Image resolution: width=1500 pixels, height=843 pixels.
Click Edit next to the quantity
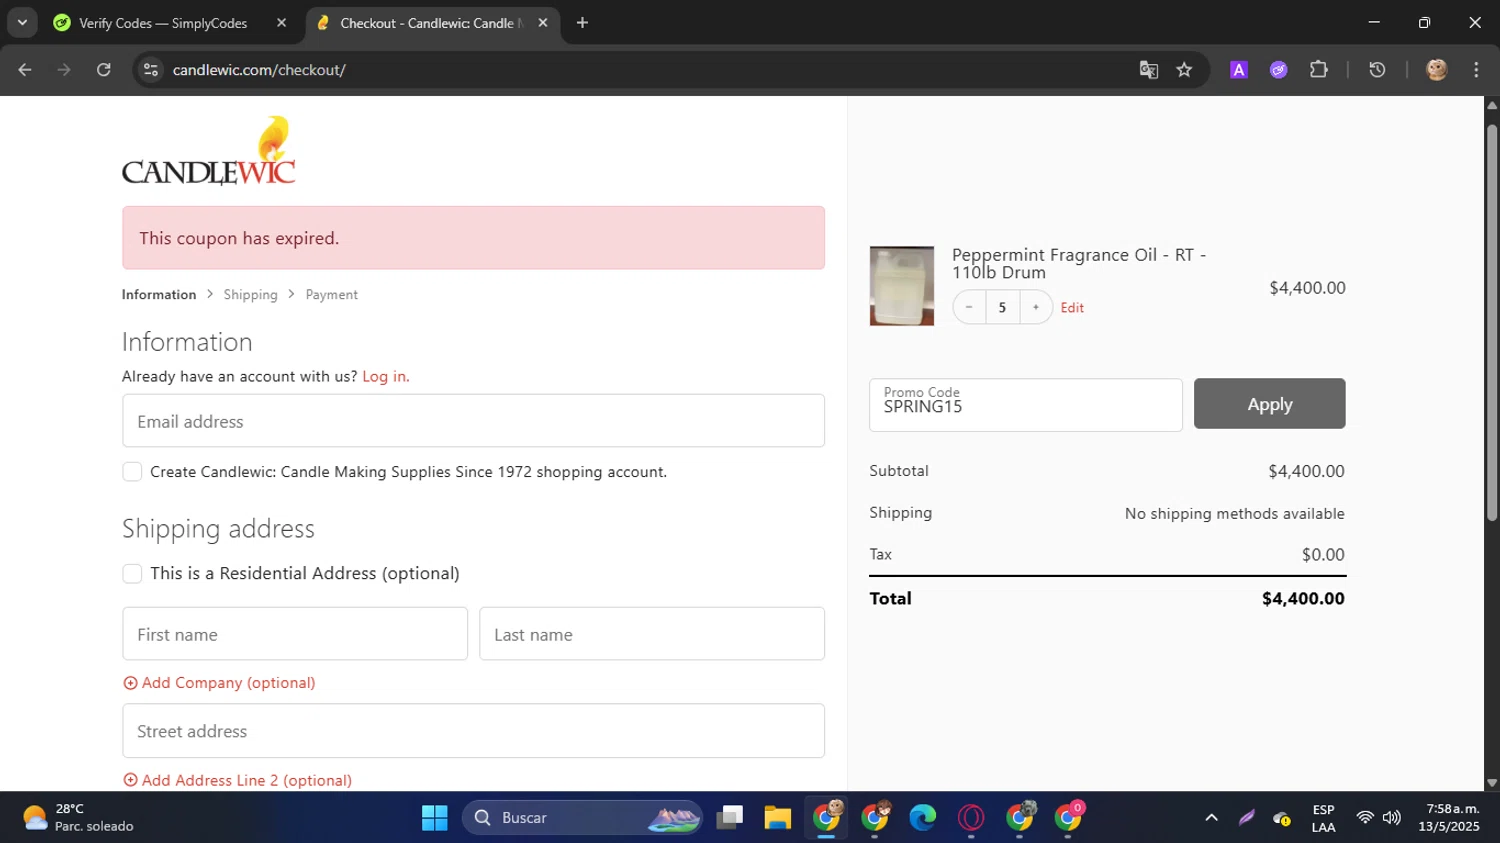[1072, 308]
